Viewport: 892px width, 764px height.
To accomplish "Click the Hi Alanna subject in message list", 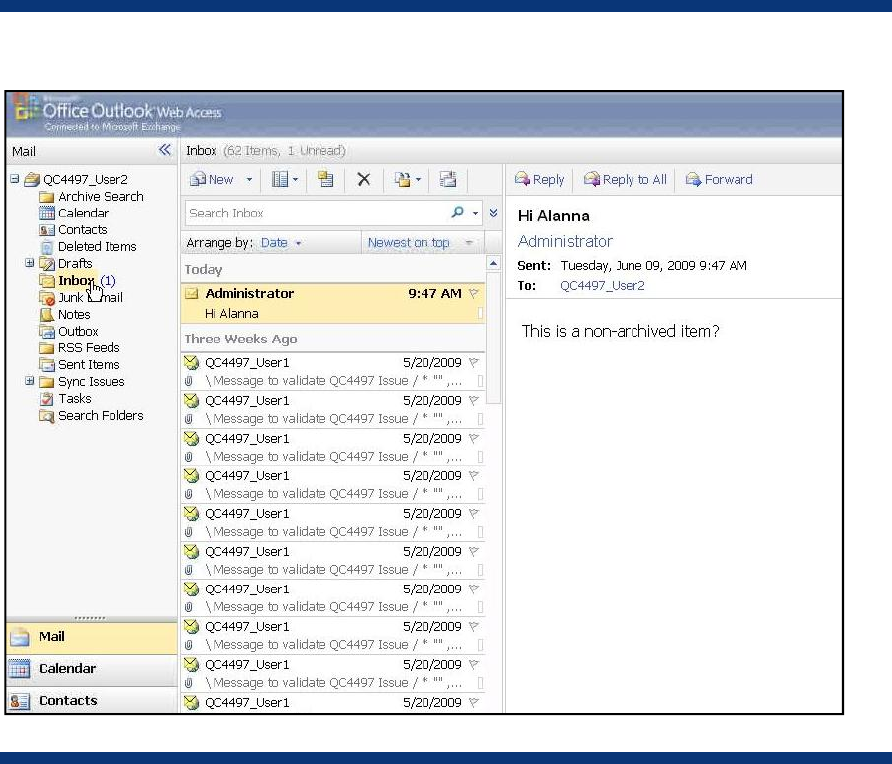I will click(x=231, y=313).
